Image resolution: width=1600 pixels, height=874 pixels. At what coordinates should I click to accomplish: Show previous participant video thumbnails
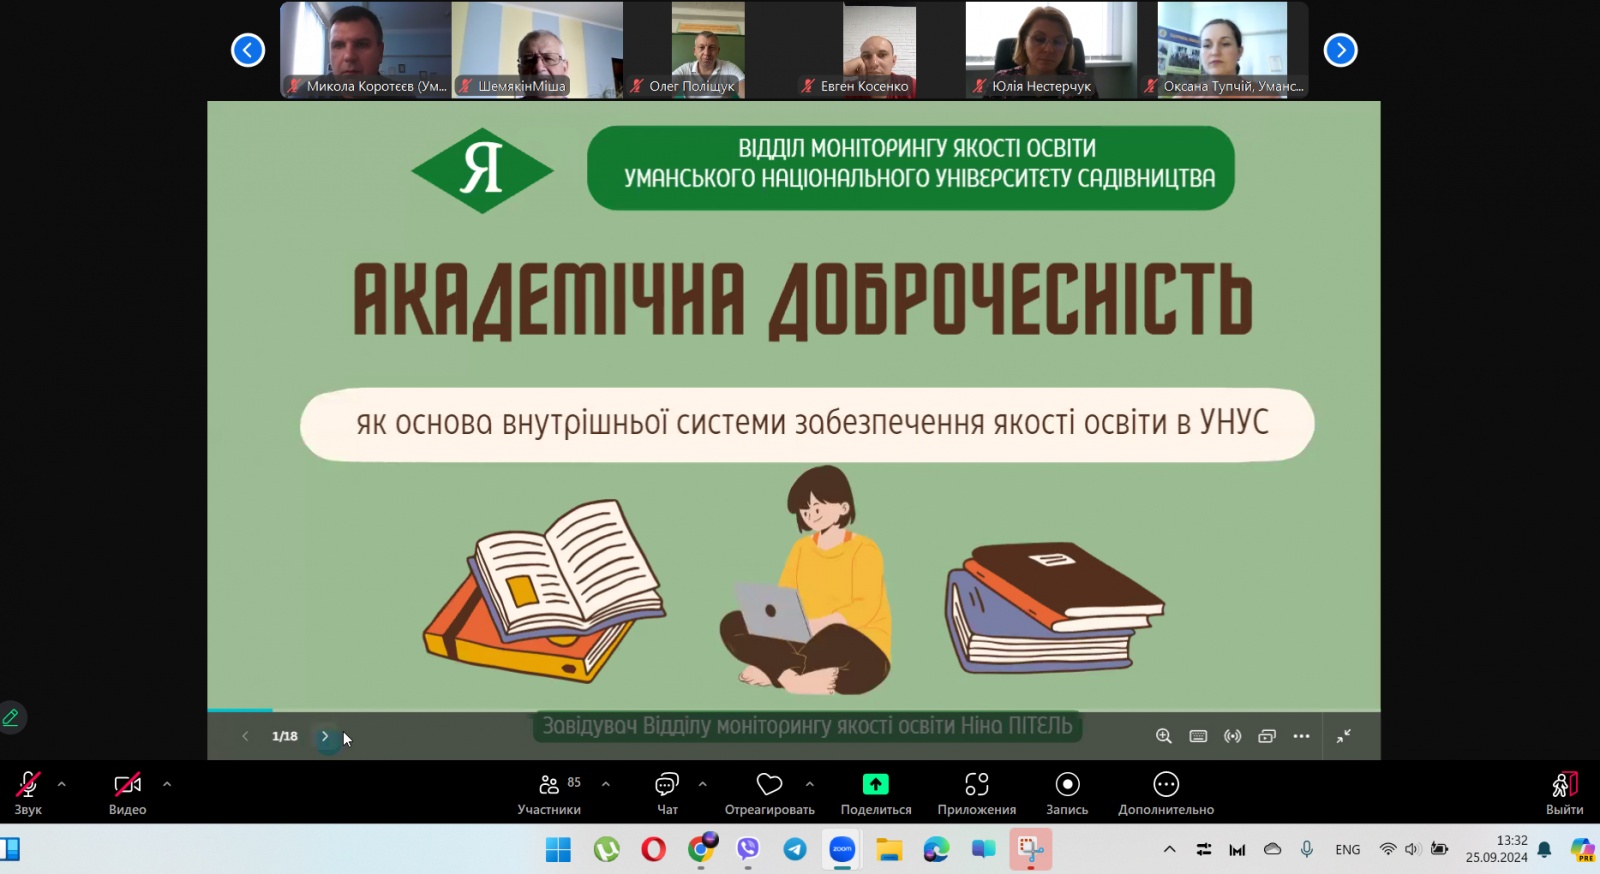248,50
